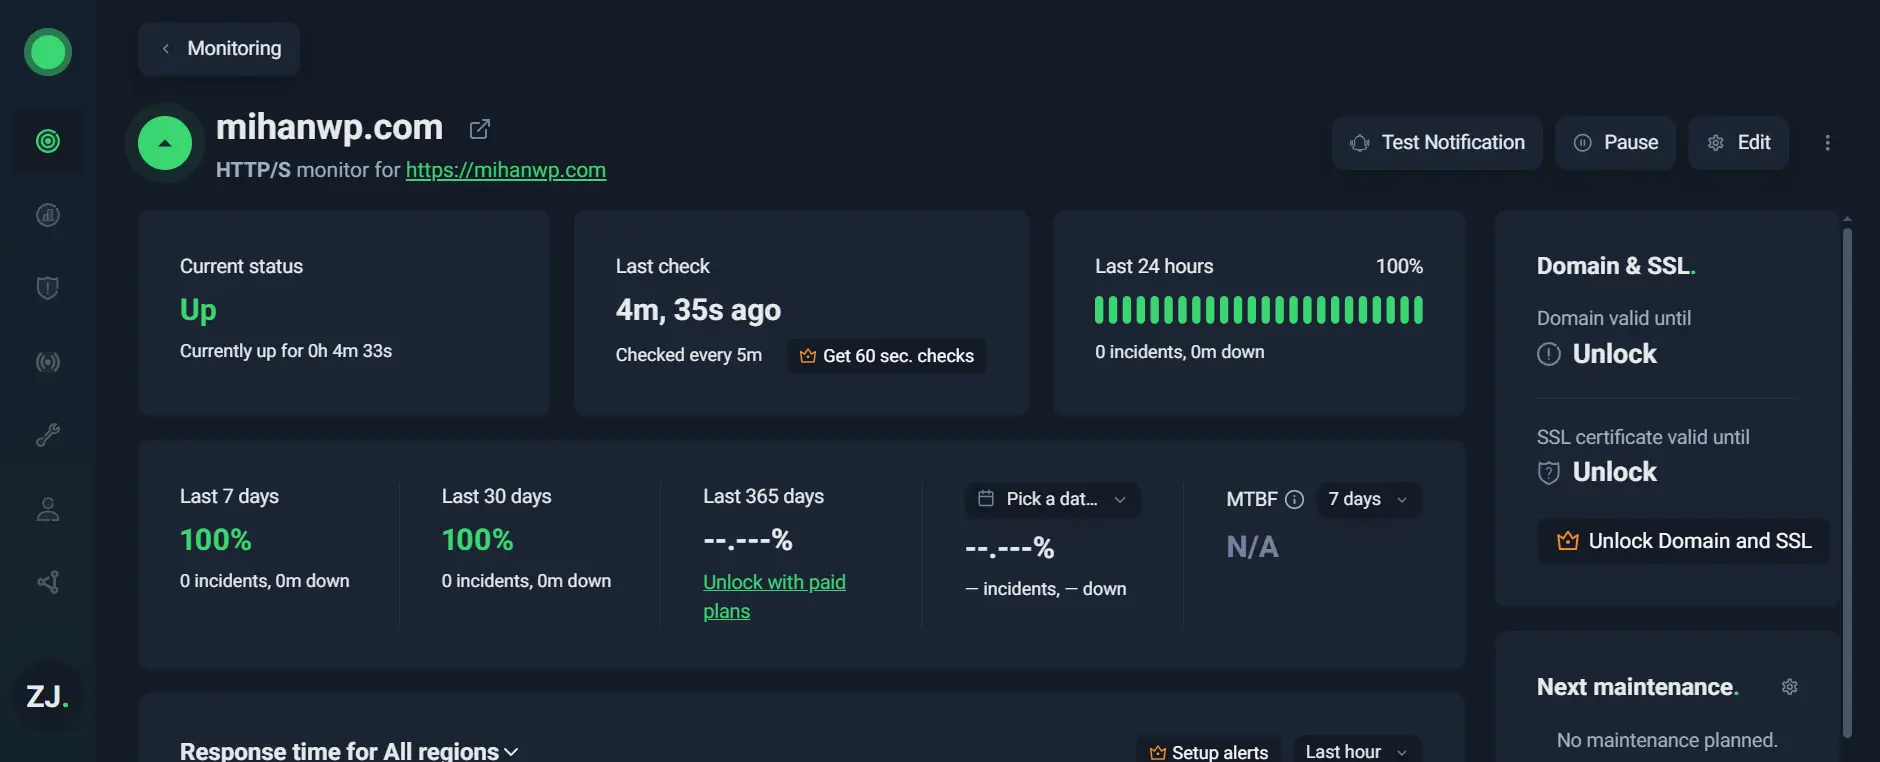The height and width of the screenshot is (762, 1880).
Task: Click the Last 7 days 100% value
Action: (x=216, y=540)
